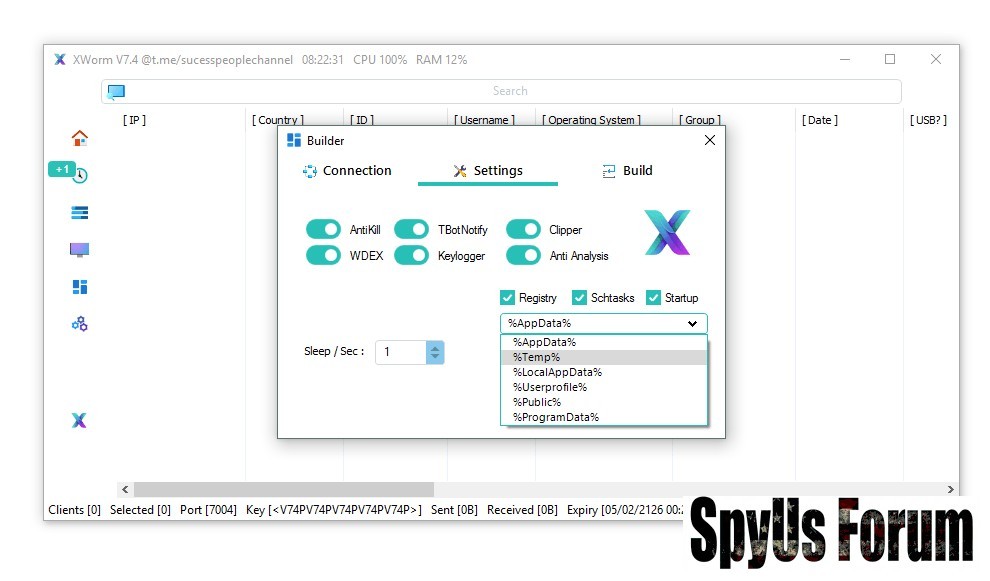Switch to the Build tab
The height and width of the screenshot is (581, 990).
coord(627,171)
